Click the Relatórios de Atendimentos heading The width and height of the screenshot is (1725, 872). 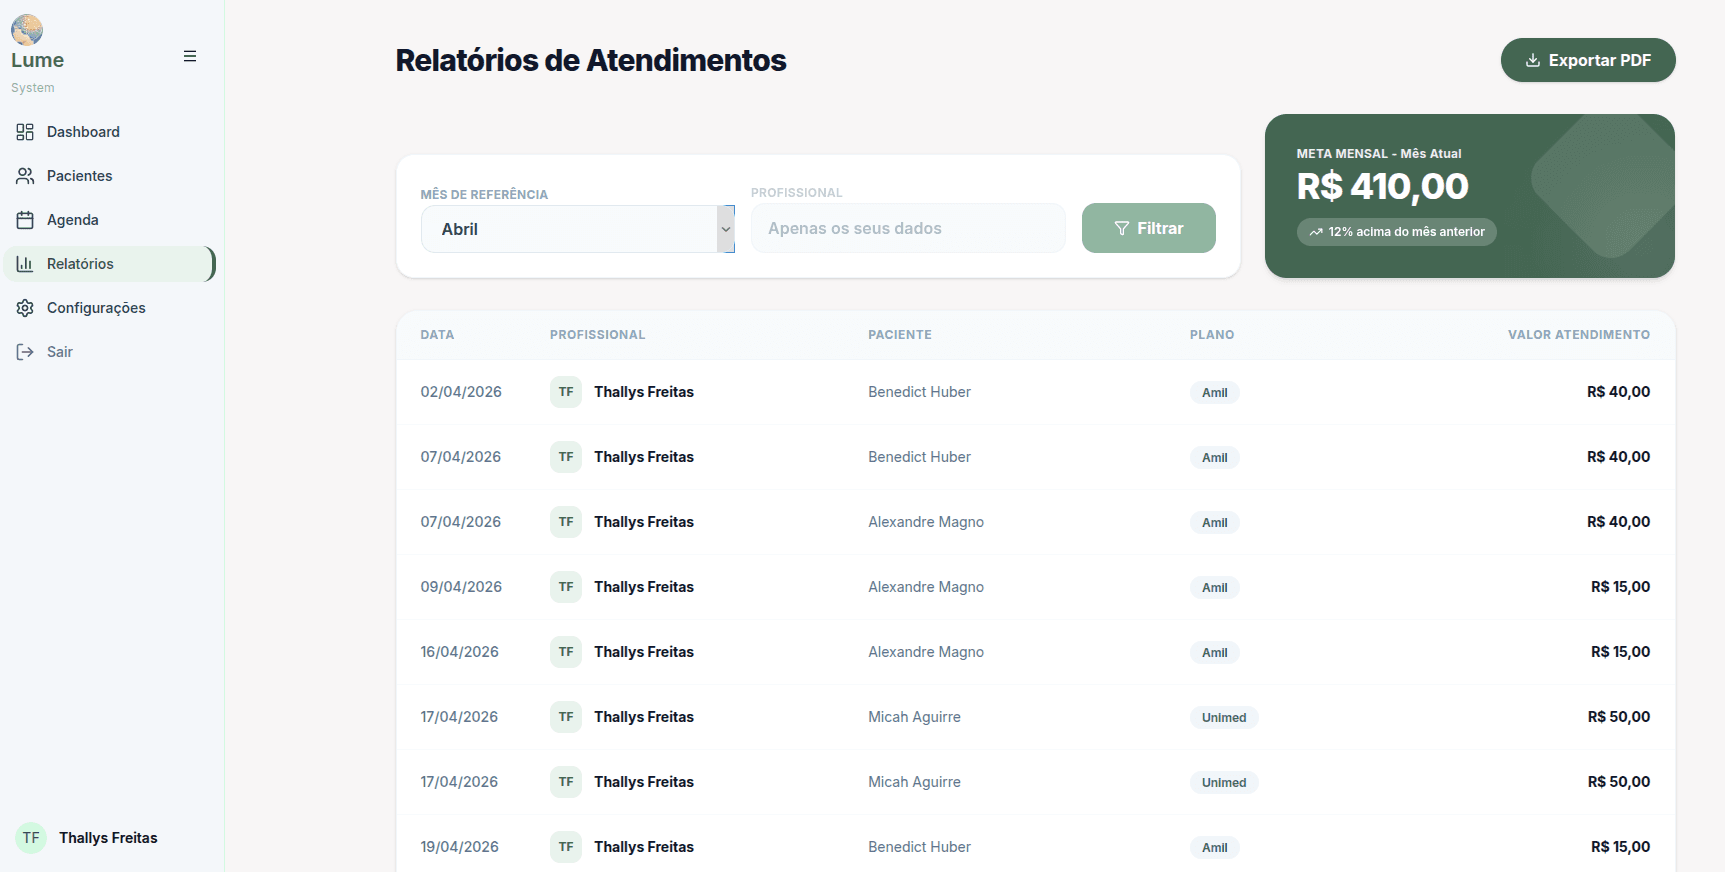591,60
